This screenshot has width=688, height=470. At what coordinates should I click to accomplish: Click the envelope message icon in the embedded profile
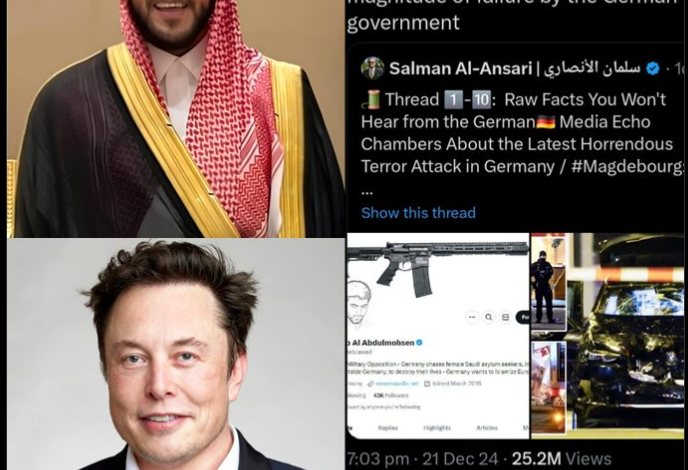pyautogui.click(x=505, y=317)
